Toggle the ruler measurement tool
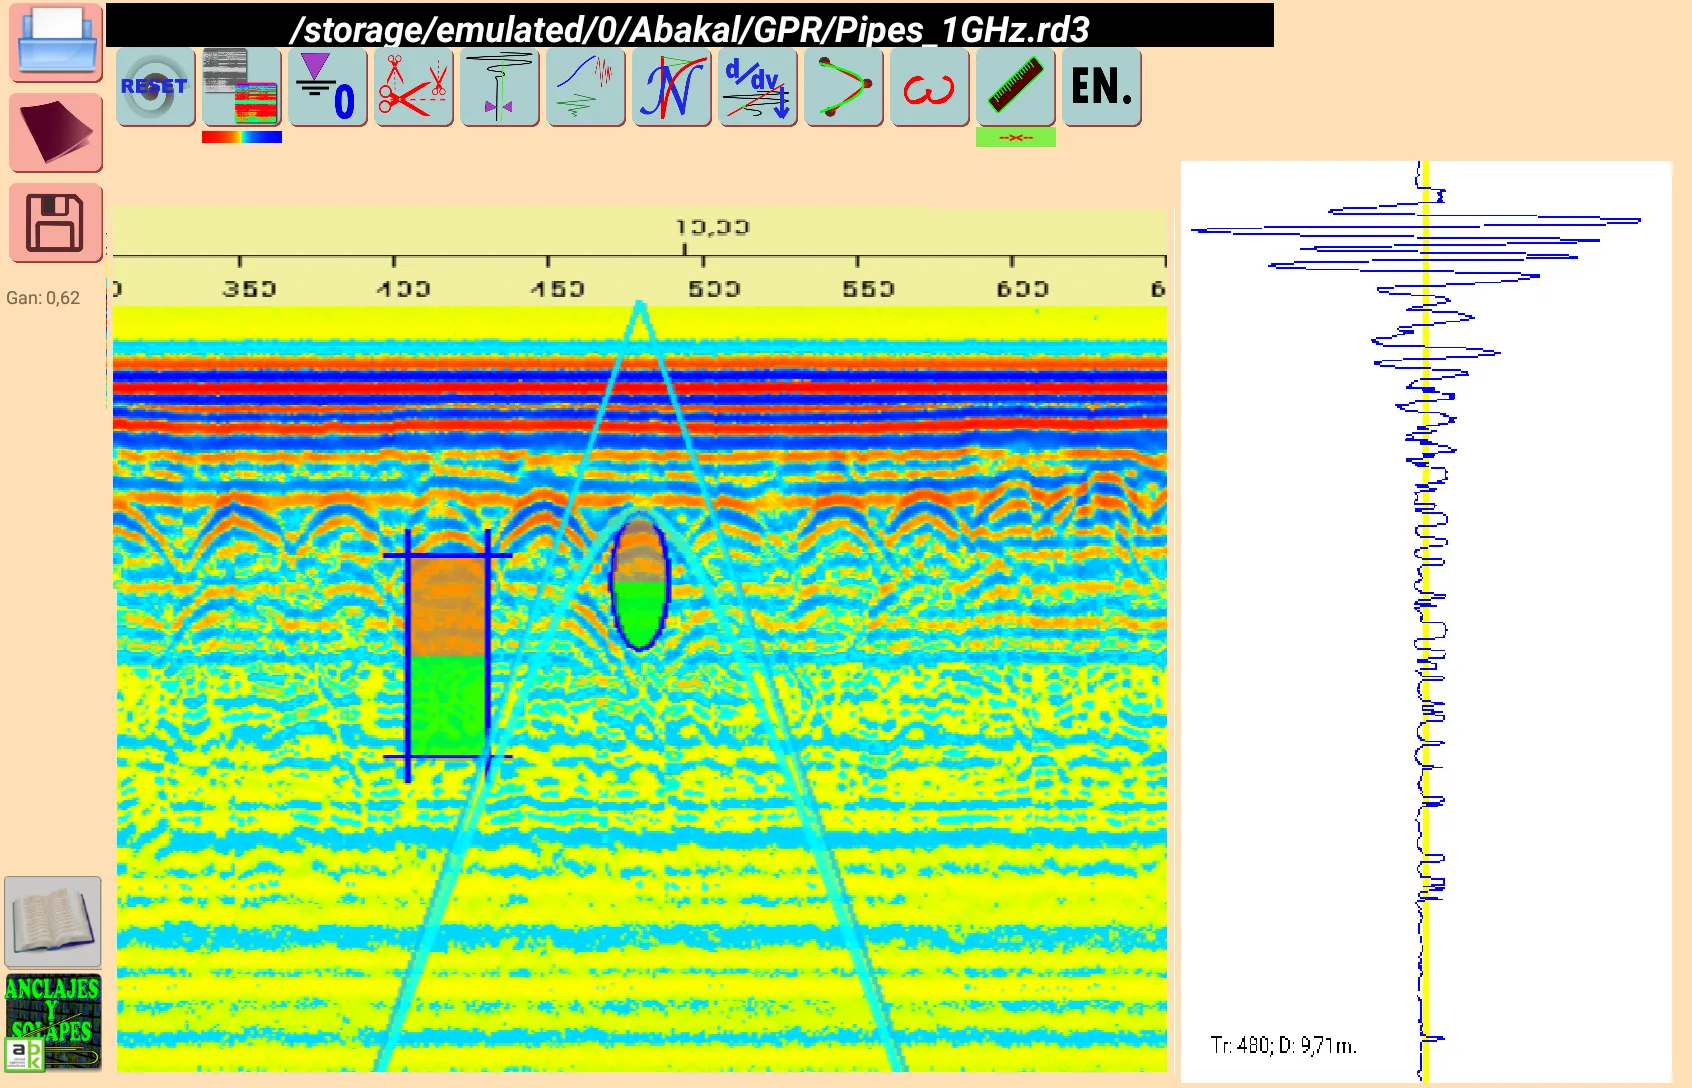This screenshot has width=1692, height=1088. pos(1015,87)
